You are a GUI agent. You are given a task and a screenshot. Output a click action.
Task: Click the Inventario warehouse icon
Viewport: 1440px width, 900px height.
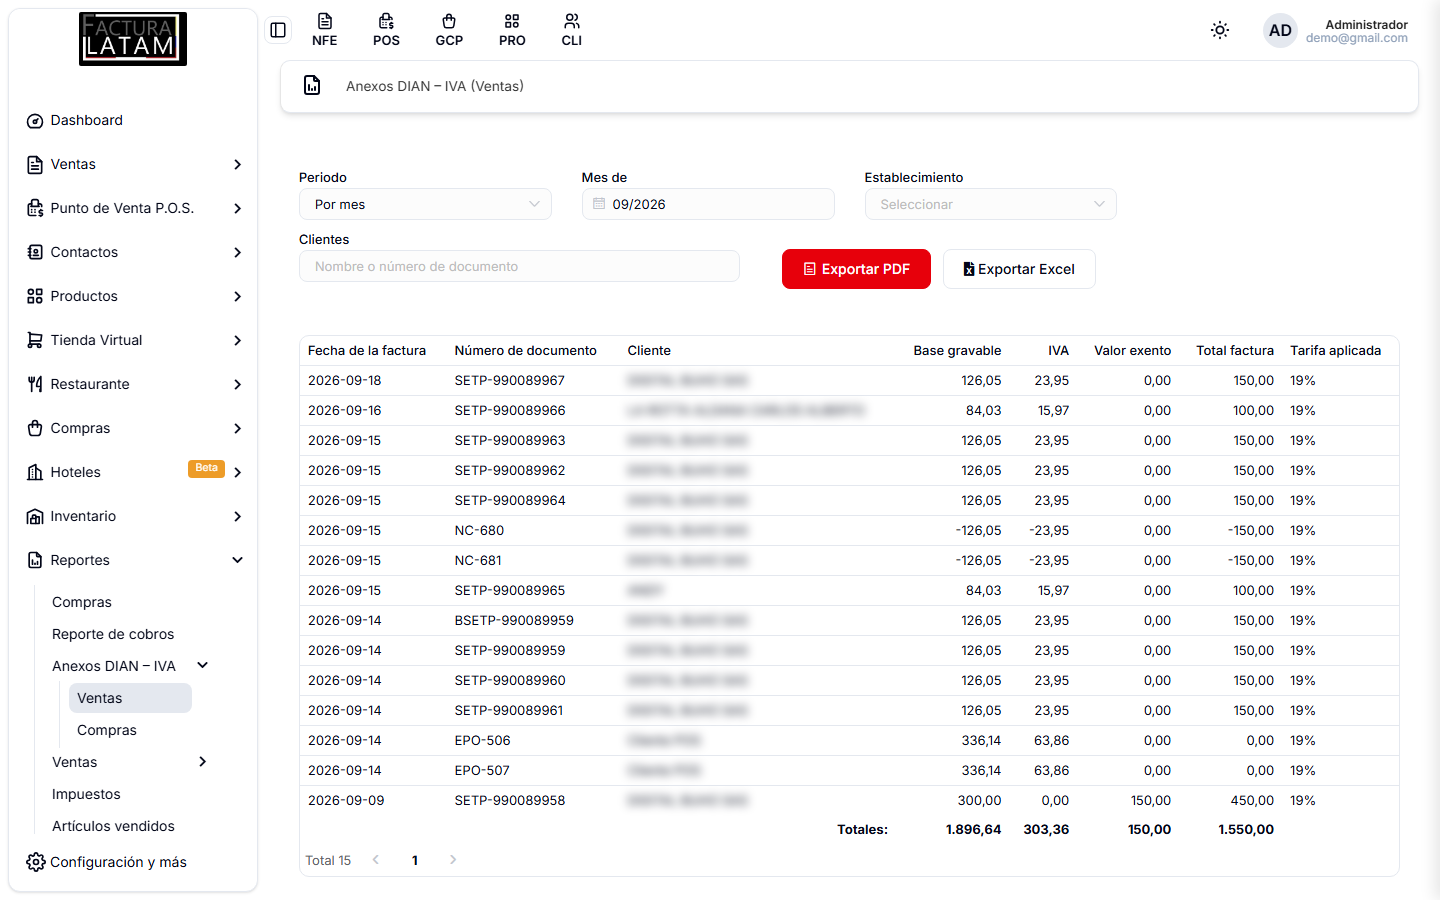(35, 517)
